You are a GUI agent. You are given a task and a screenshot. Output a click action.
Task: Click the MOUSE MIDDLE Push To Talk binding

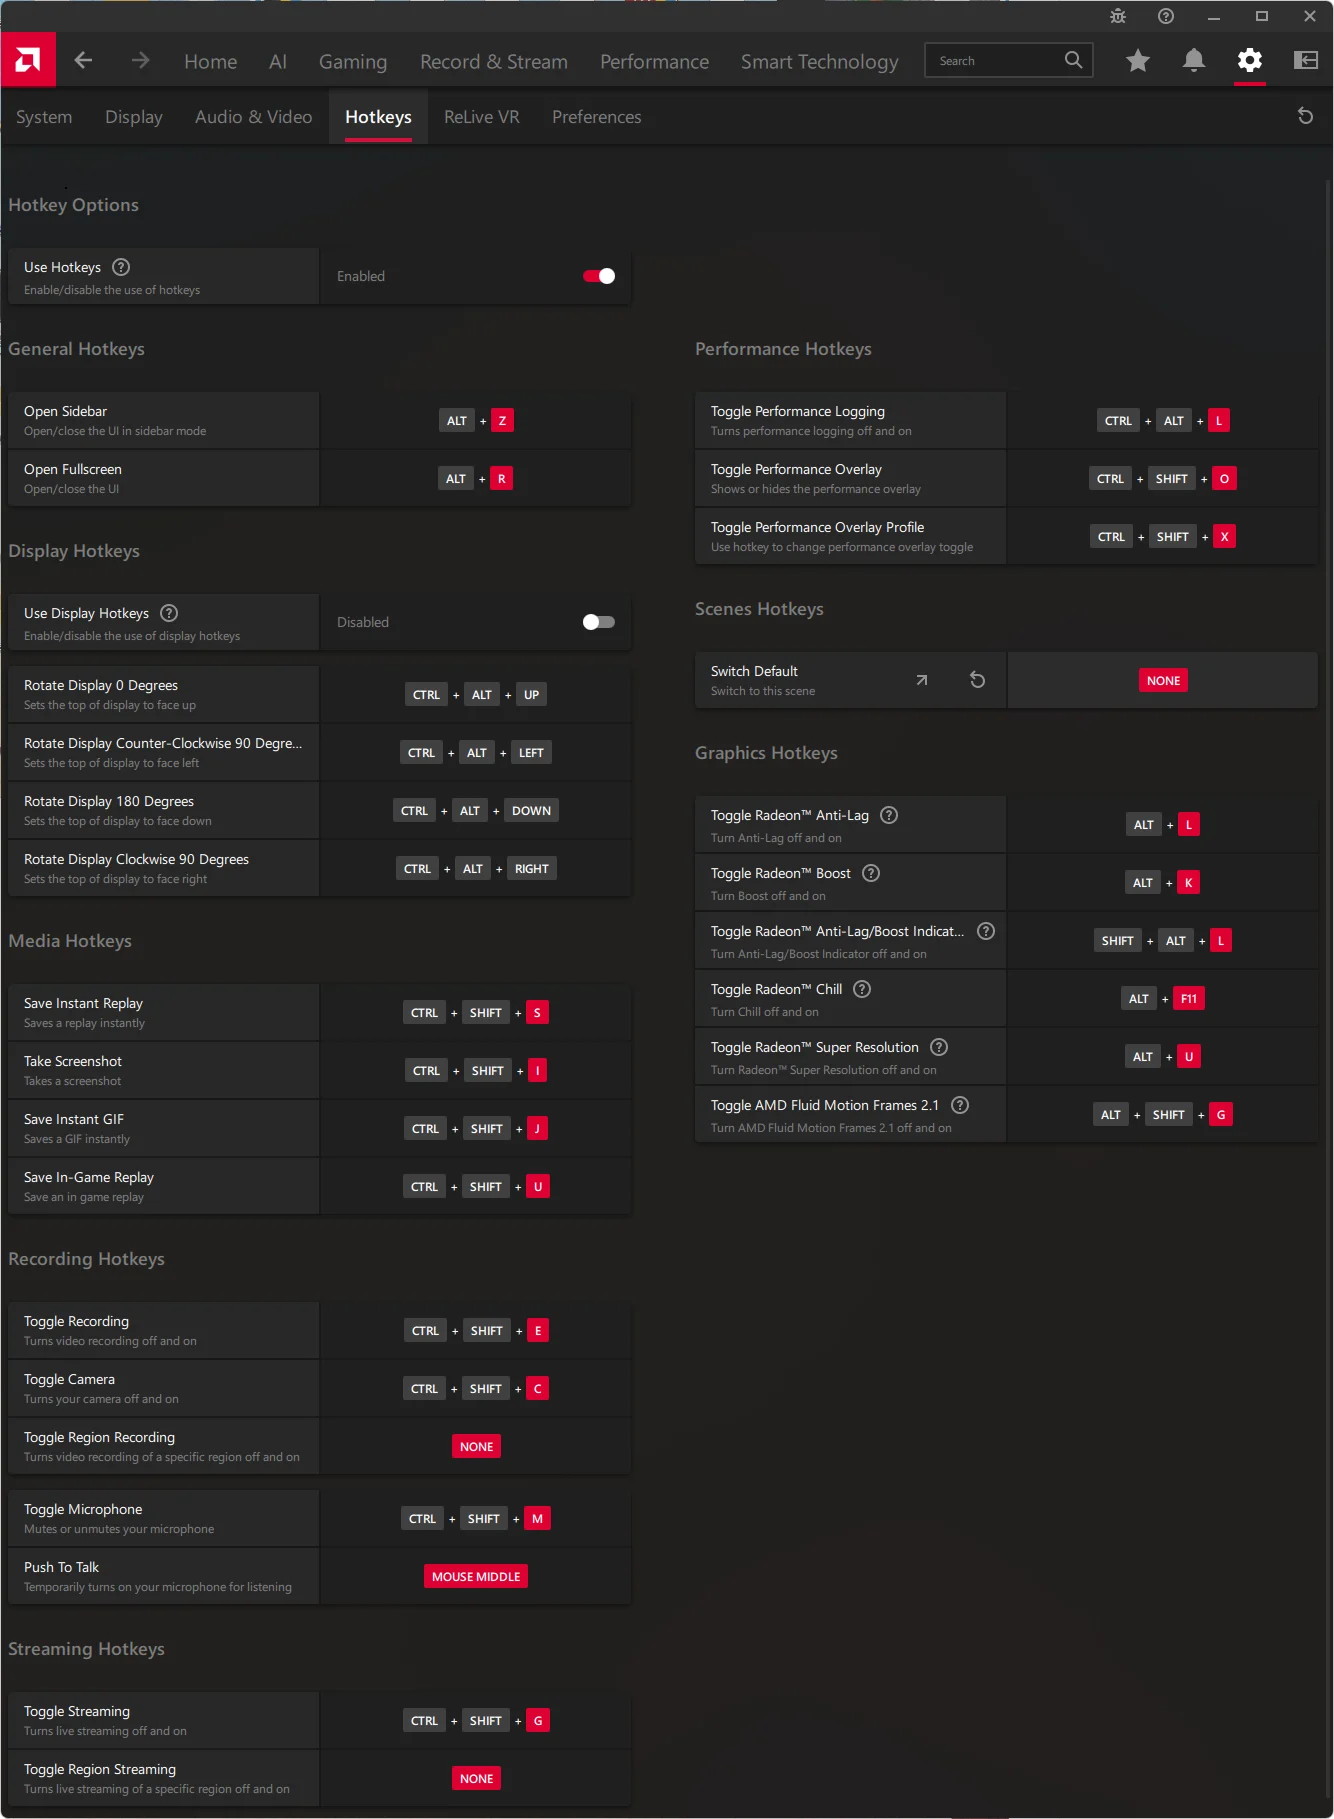[476, 1577]
